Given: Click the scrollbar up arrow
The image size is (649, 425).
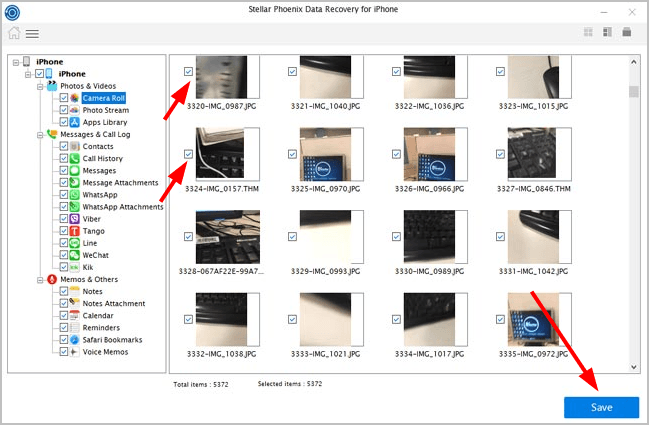Looking at the screenshot, I should pos(634,62).
